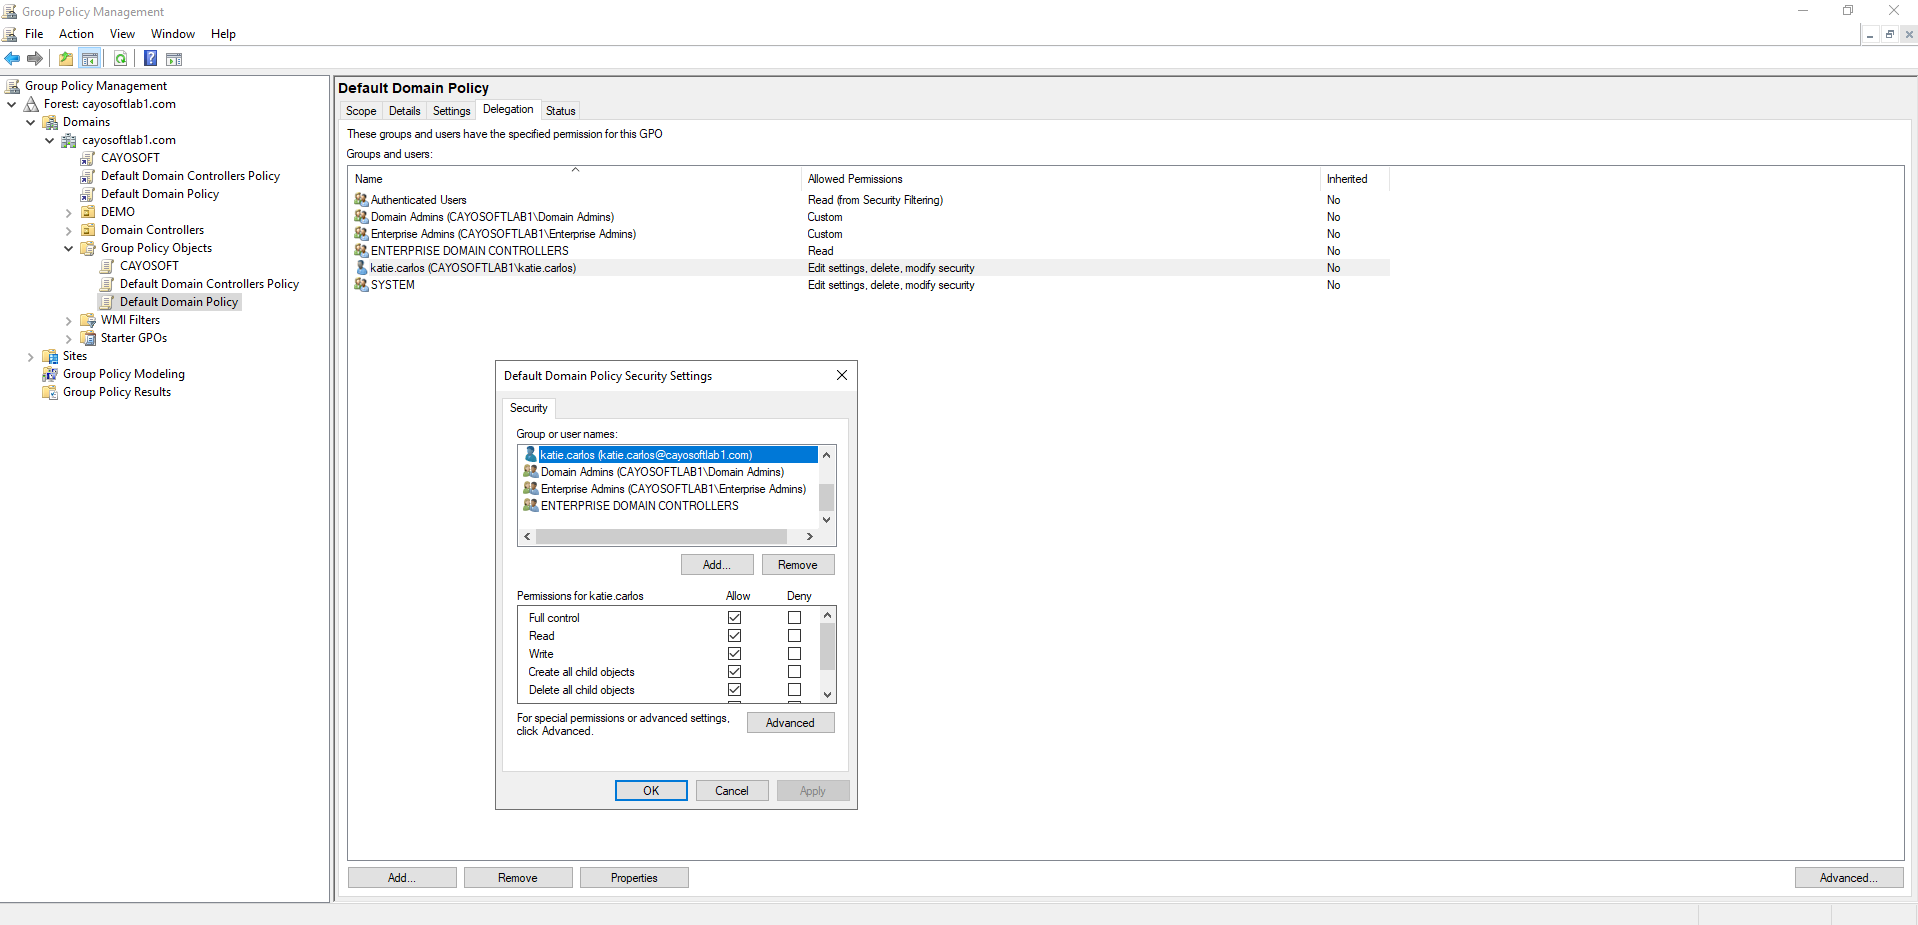Click the blue Back arrow in toolbar
Screen dimensions: 1918x925
pos(12,59)
